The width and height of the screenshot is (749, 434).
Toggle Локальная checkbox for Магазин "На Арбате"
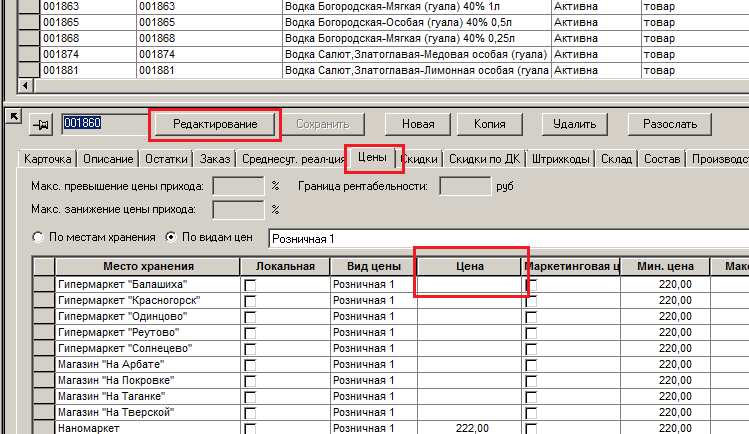click(x=250, y=365)
